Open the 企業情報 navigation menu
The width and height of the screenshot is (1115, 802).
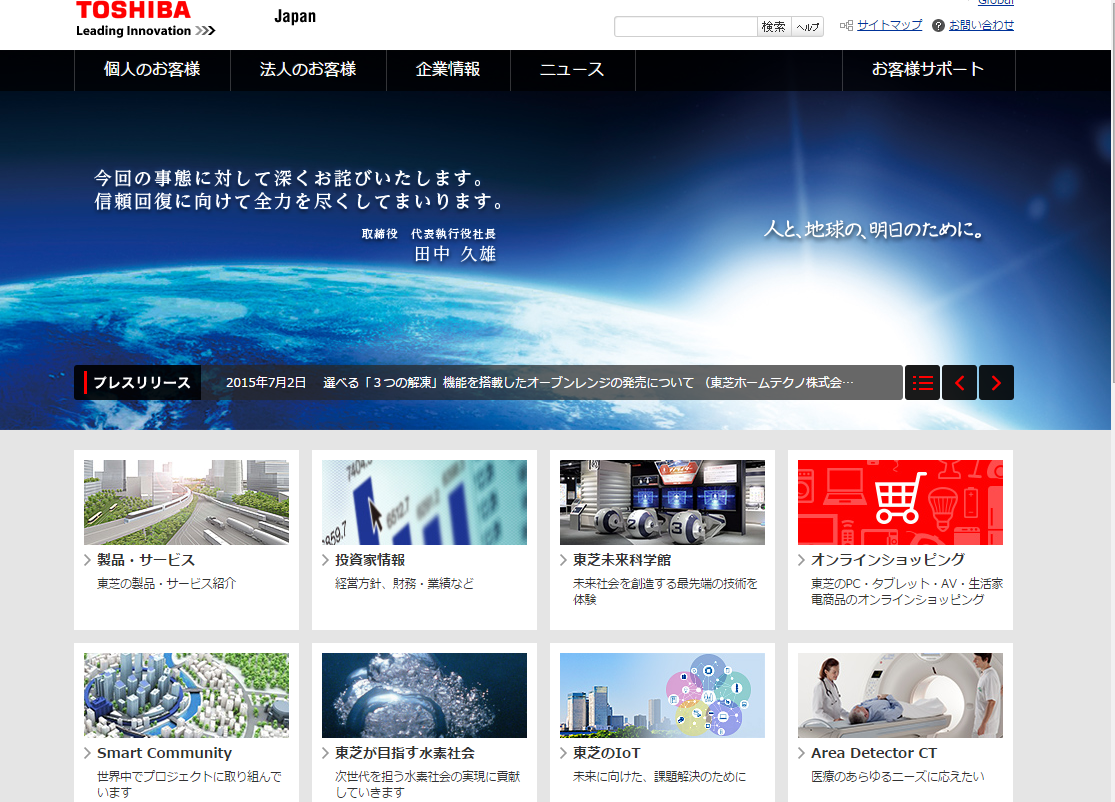[448, 70]
